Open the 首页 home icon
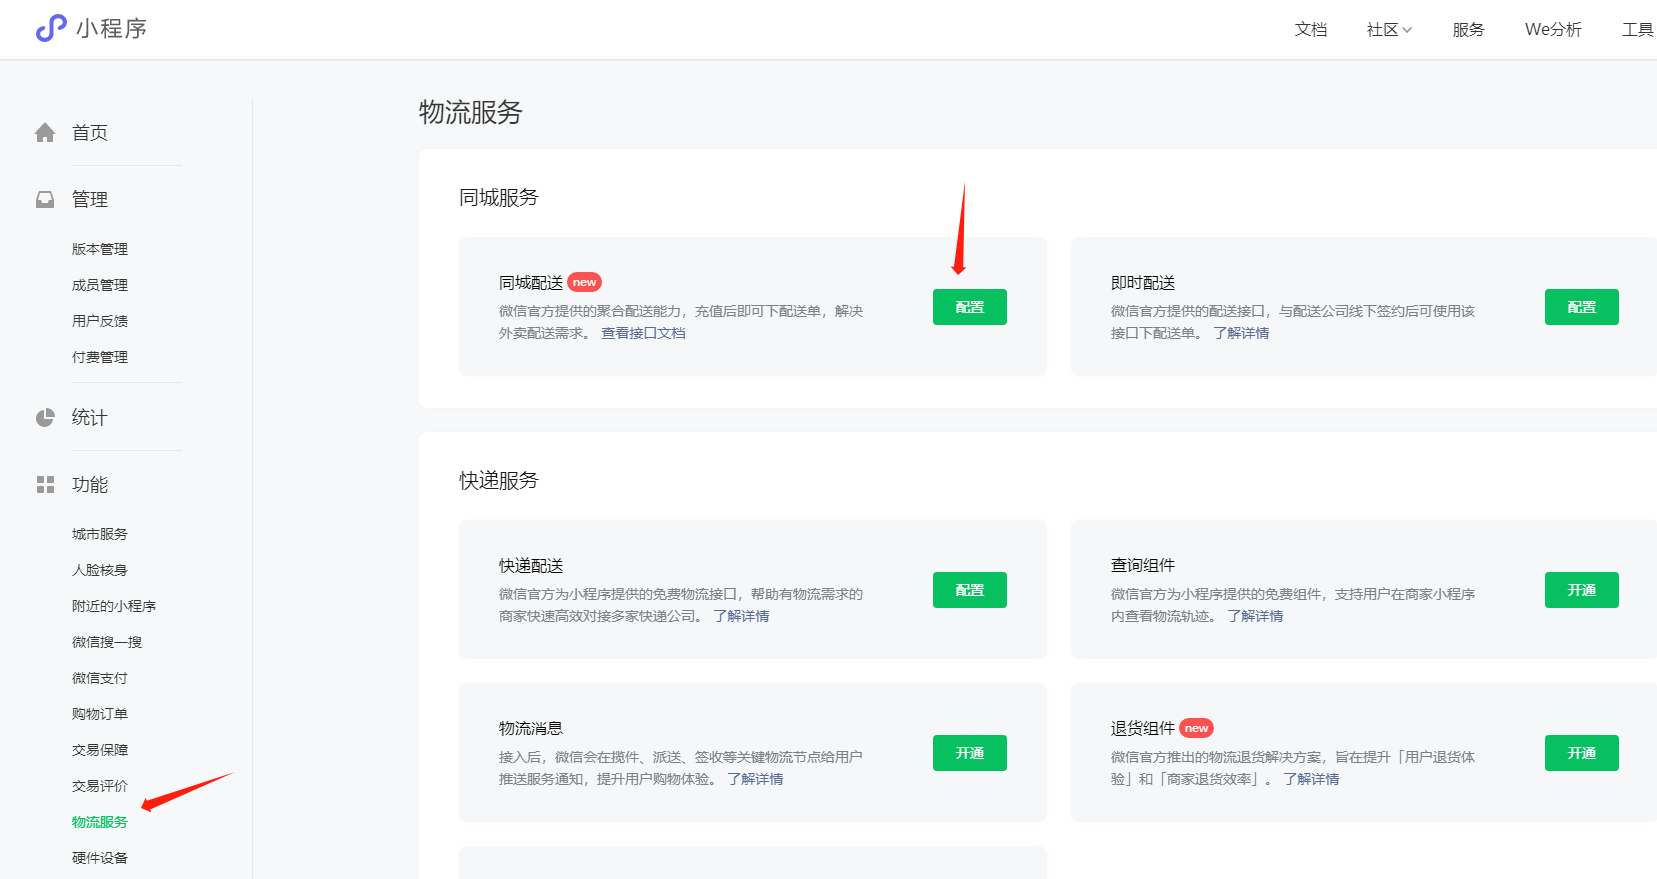Image resolution: width=1657 pixels, height=879 pixels. [45, 133]
